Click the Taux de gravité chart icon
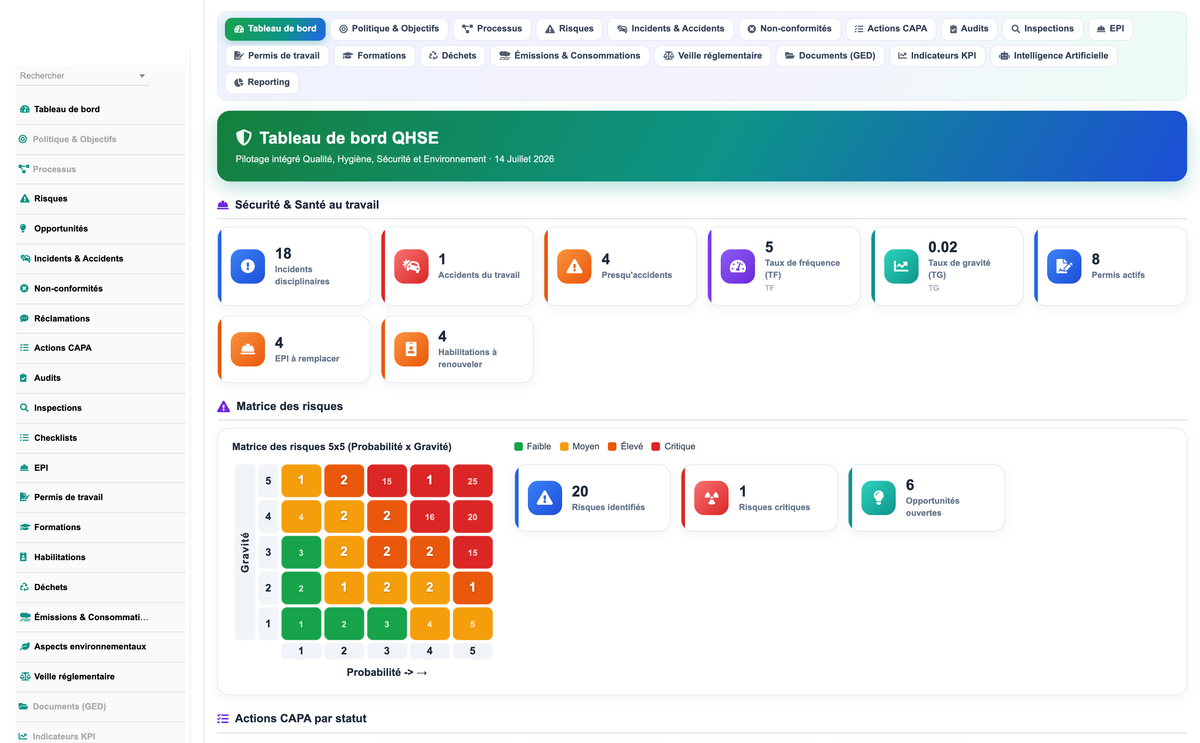Viewport: 1200px width, 743px height. (901, 266)
